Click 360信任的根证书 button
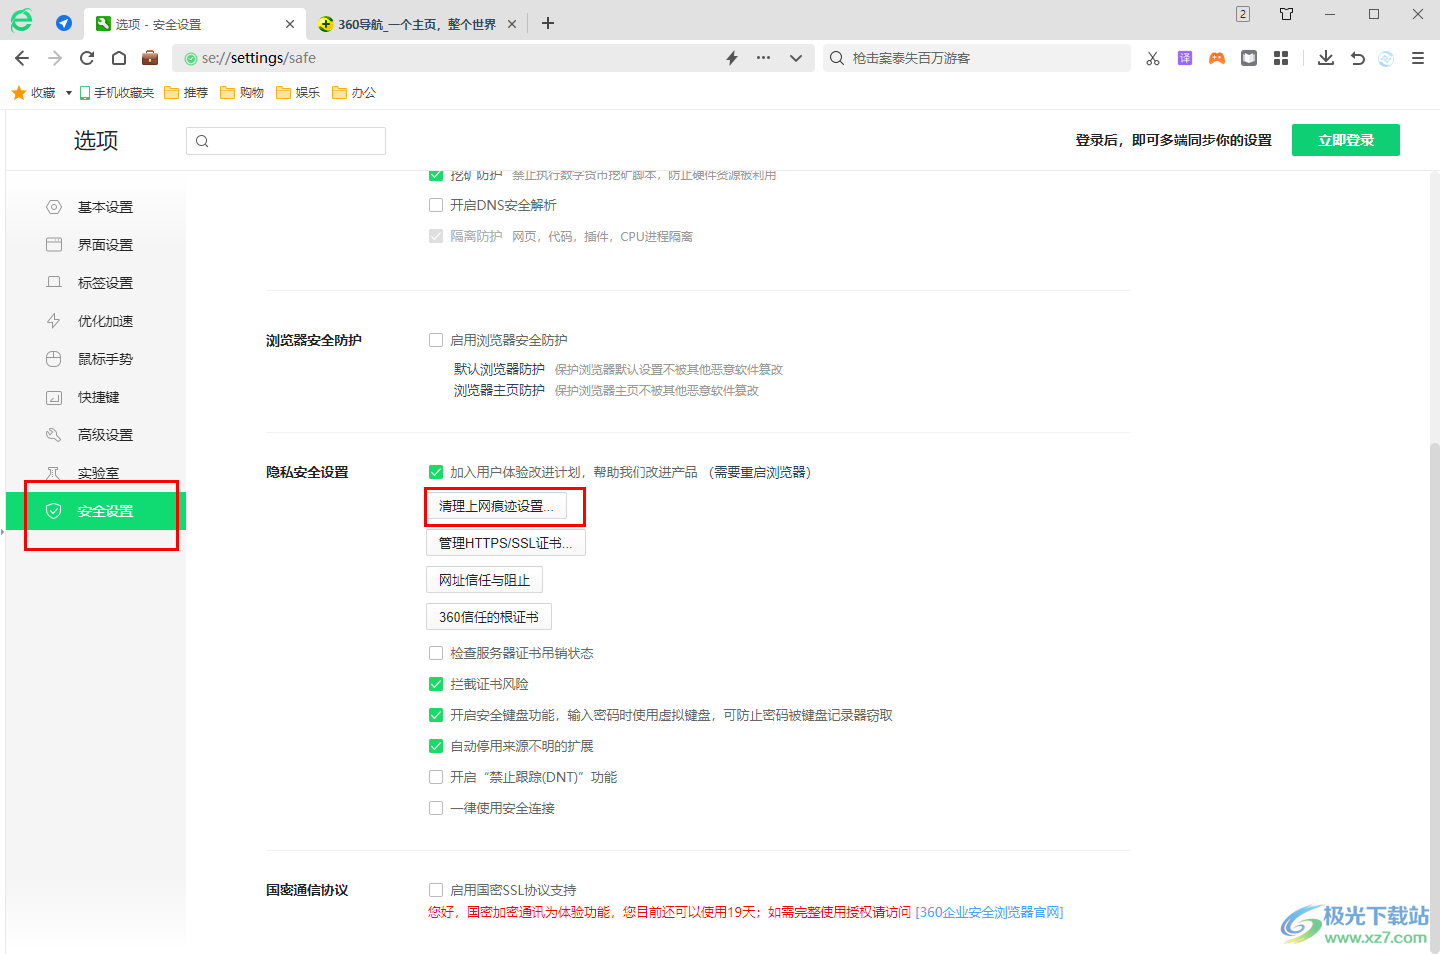The image size is (1440, 954). (489, 617)
